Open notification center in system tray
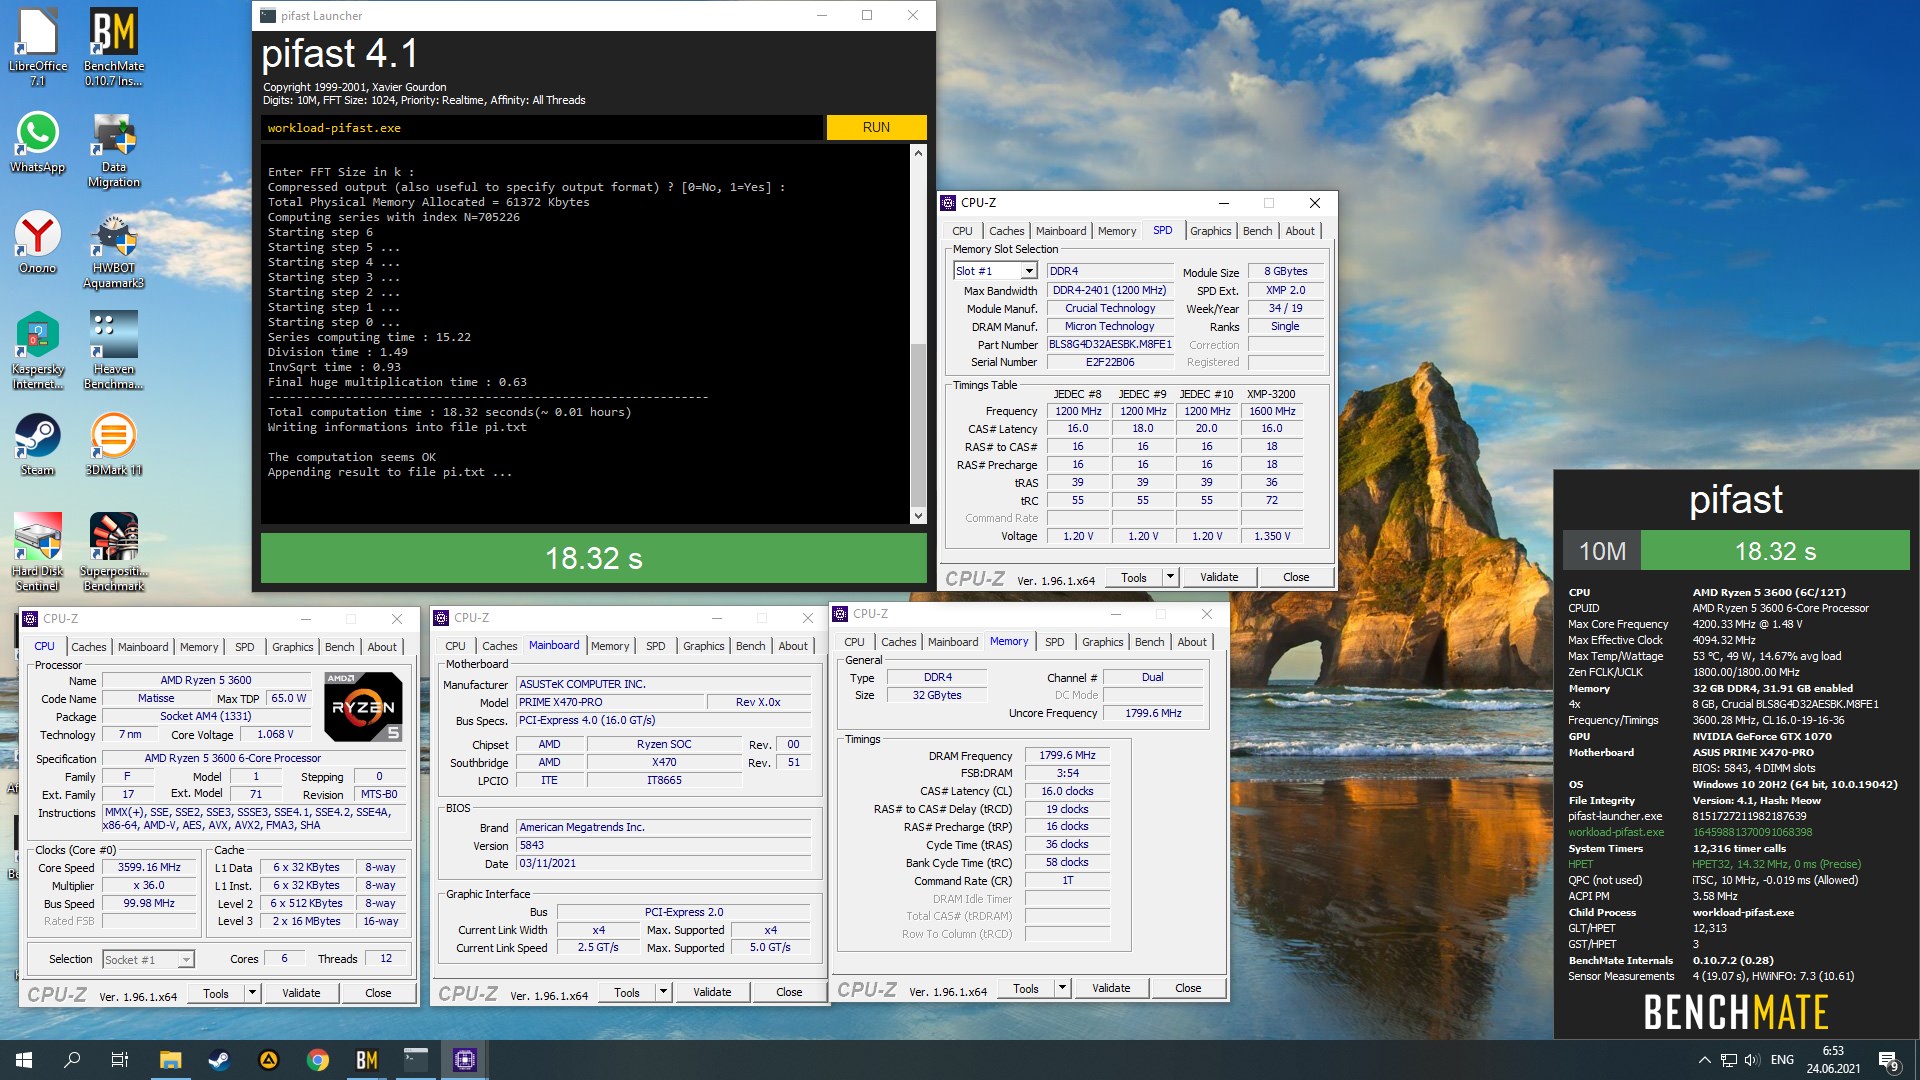 (x=1888, y=1060)
